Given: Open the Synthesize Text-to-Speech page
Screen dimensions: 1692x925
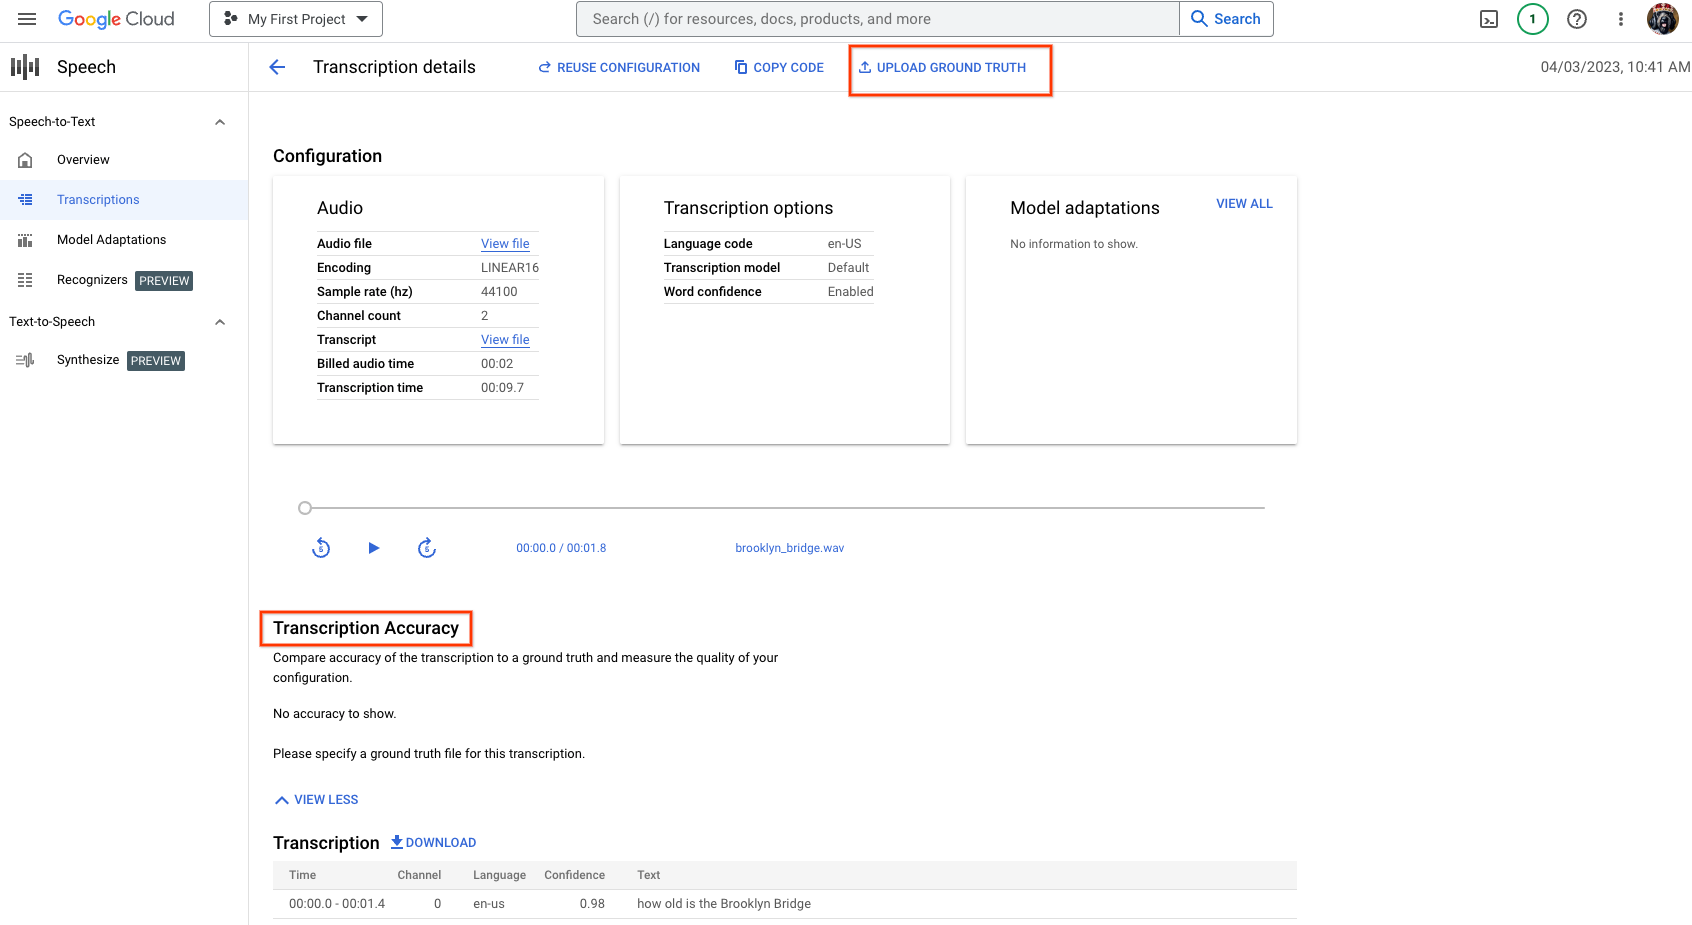Looking at the screenshot, I should click(88, 360).
